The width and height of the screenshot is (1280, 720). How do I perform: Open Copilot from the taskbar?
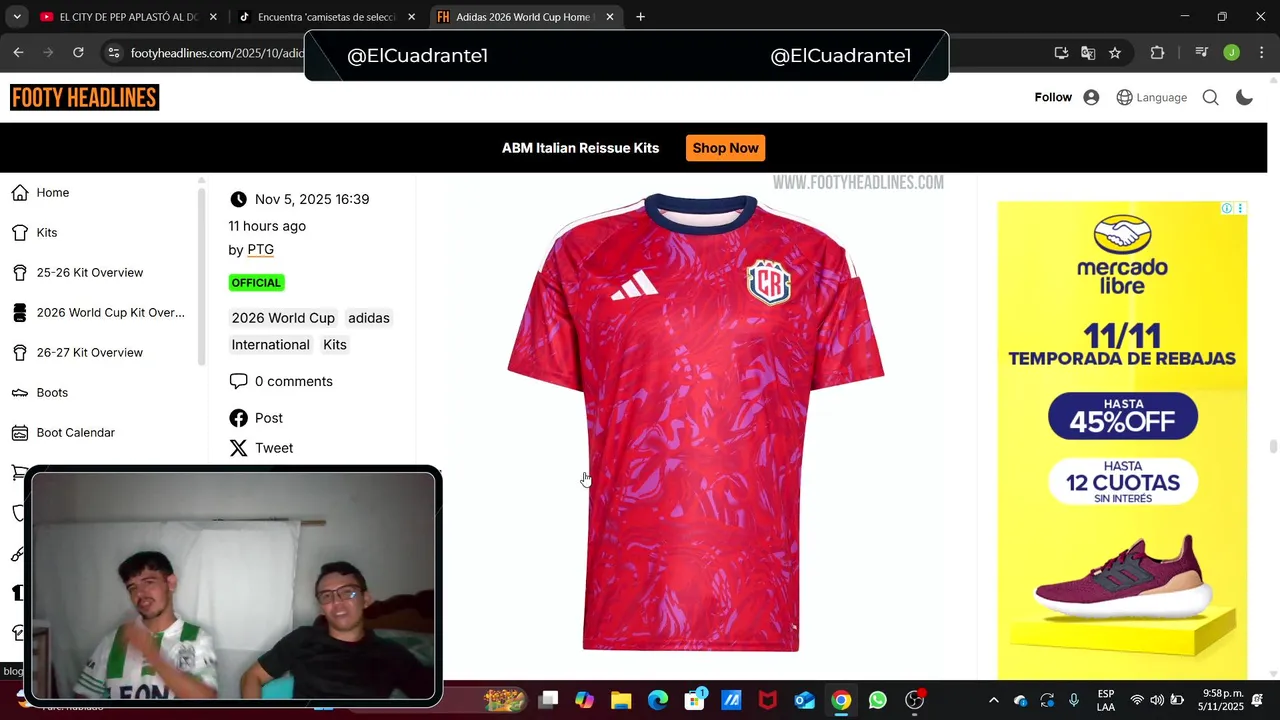[x=584, y=700]
